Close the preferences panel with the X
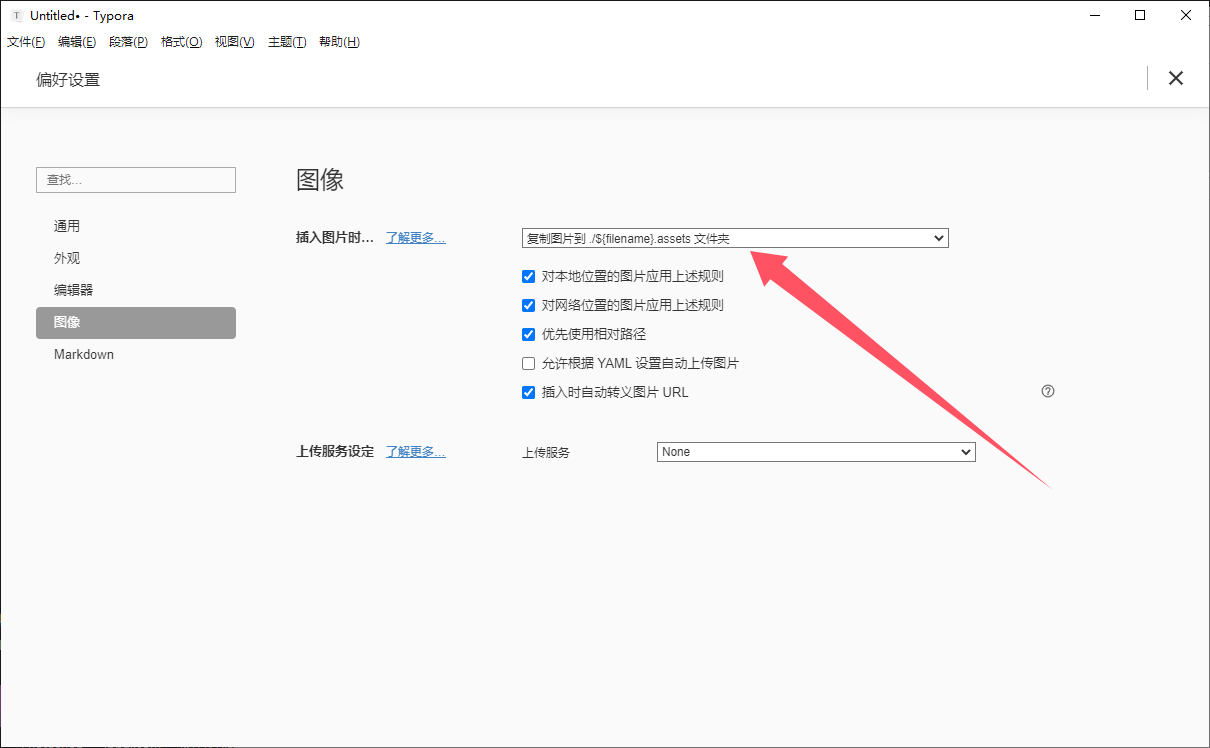Screen dimensions: 1210x748 point(1176,78)
